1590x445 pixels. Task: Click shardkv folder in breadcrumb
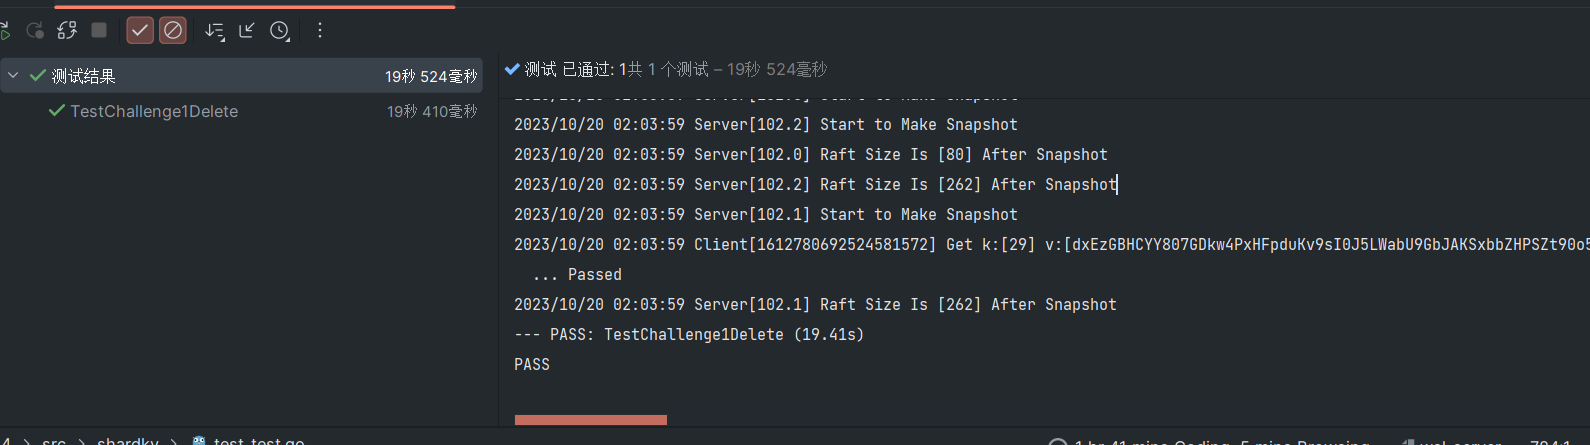coord(128,440)
